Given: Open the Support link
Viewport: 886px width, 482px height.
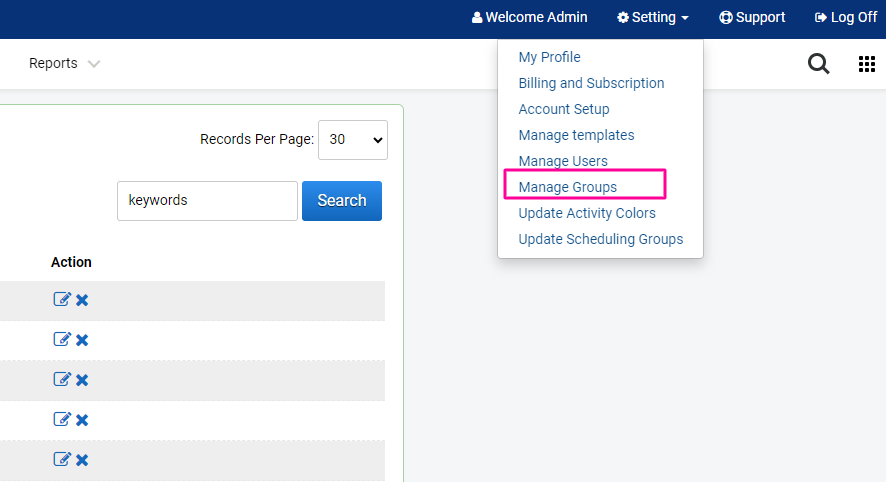Looking at the screenshot, I should click(x=752, y=17).
